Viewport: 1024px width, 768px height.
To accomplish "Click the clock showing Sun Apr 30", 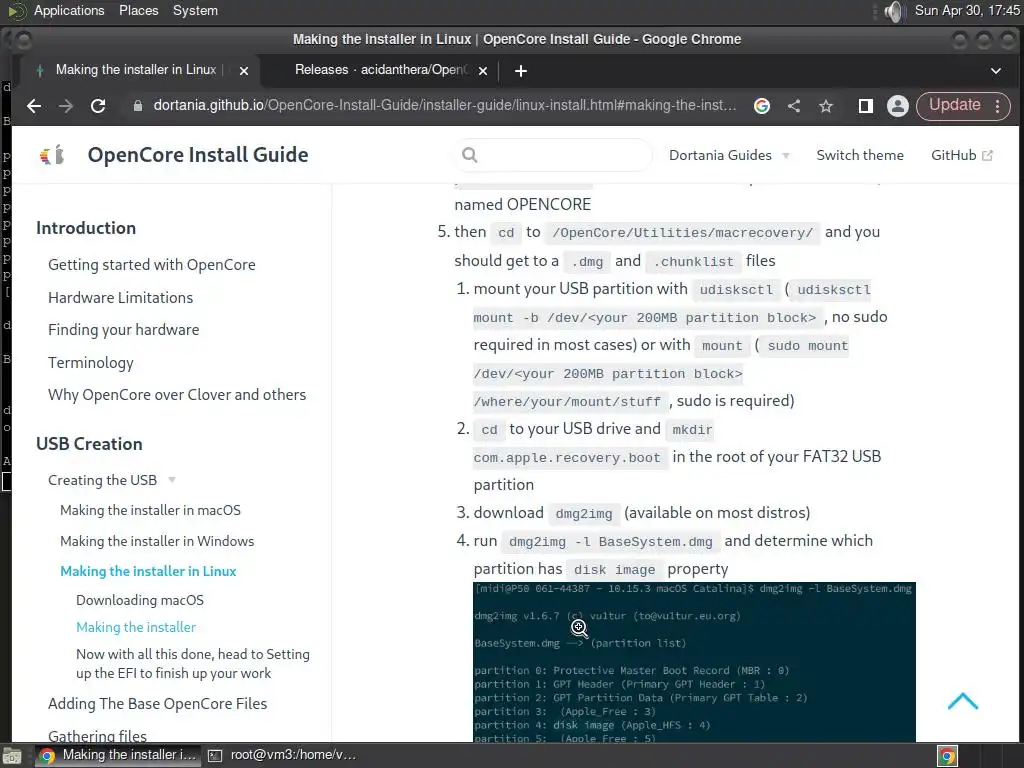I will 967,10.
